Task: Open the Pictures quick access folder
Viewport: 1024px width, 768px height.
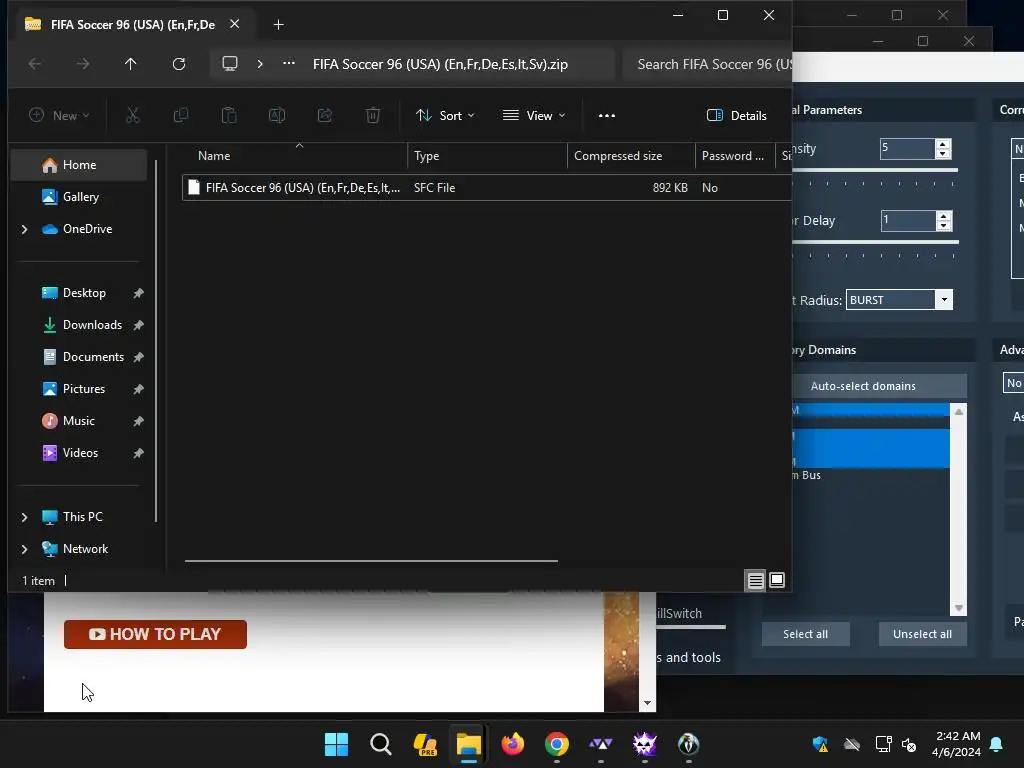Action: [x=84, y=389]
